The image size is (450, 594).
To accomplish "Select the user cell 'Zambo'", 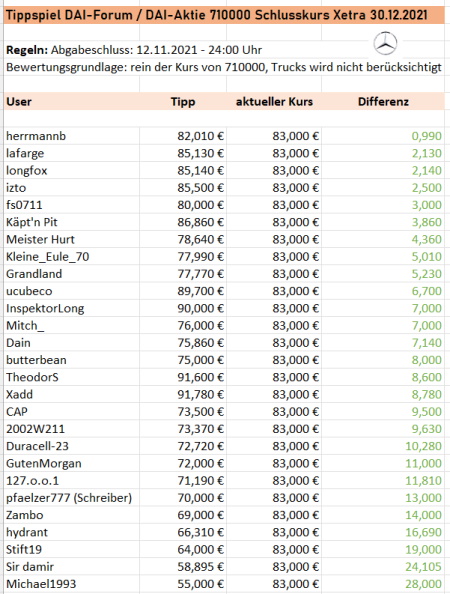I will coord(25,515).
